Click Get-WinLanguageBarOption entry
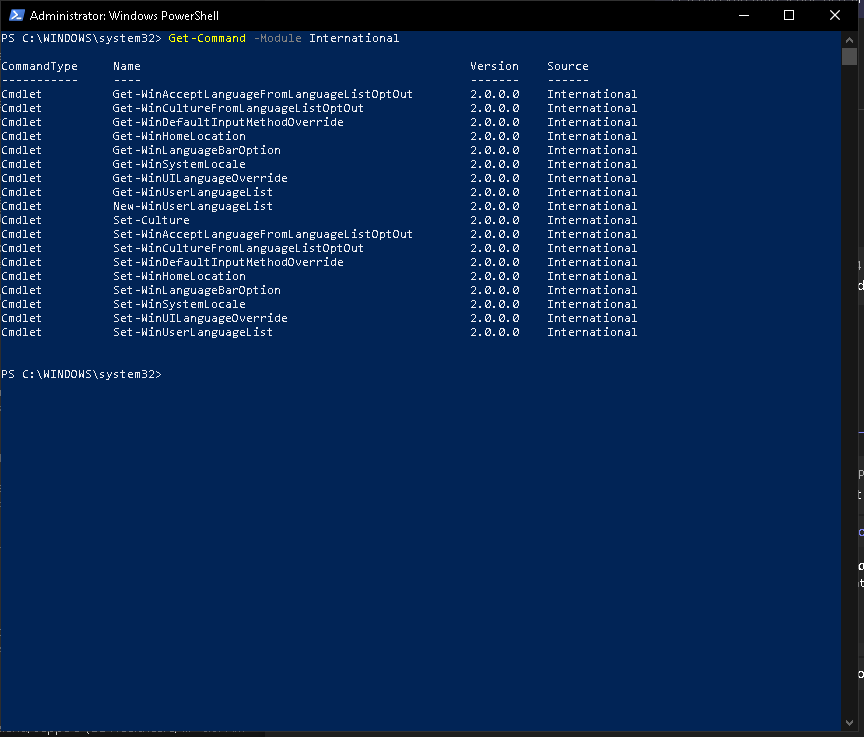 (197, 150)
